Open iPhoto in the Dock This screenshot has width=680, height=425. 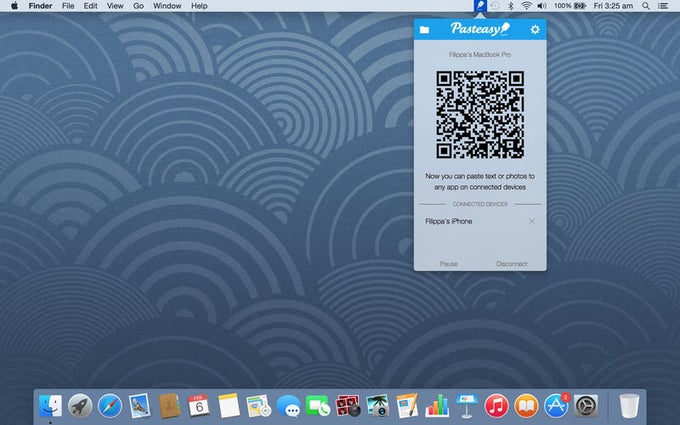pos(377,406)
